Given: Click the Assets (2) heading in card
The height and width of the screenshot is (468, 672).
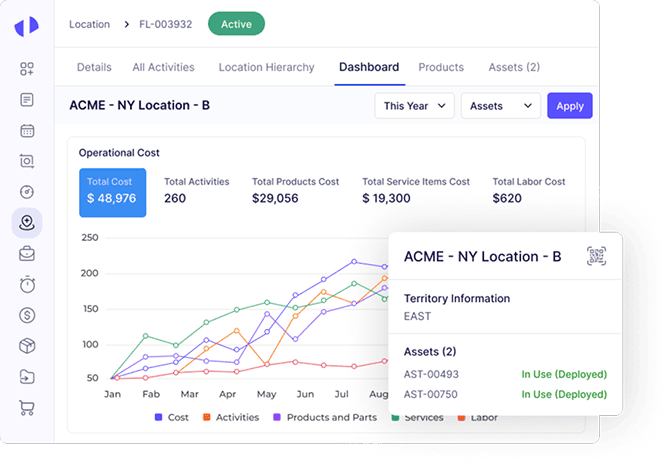Looking at the screenshot, I should [430, 352].
